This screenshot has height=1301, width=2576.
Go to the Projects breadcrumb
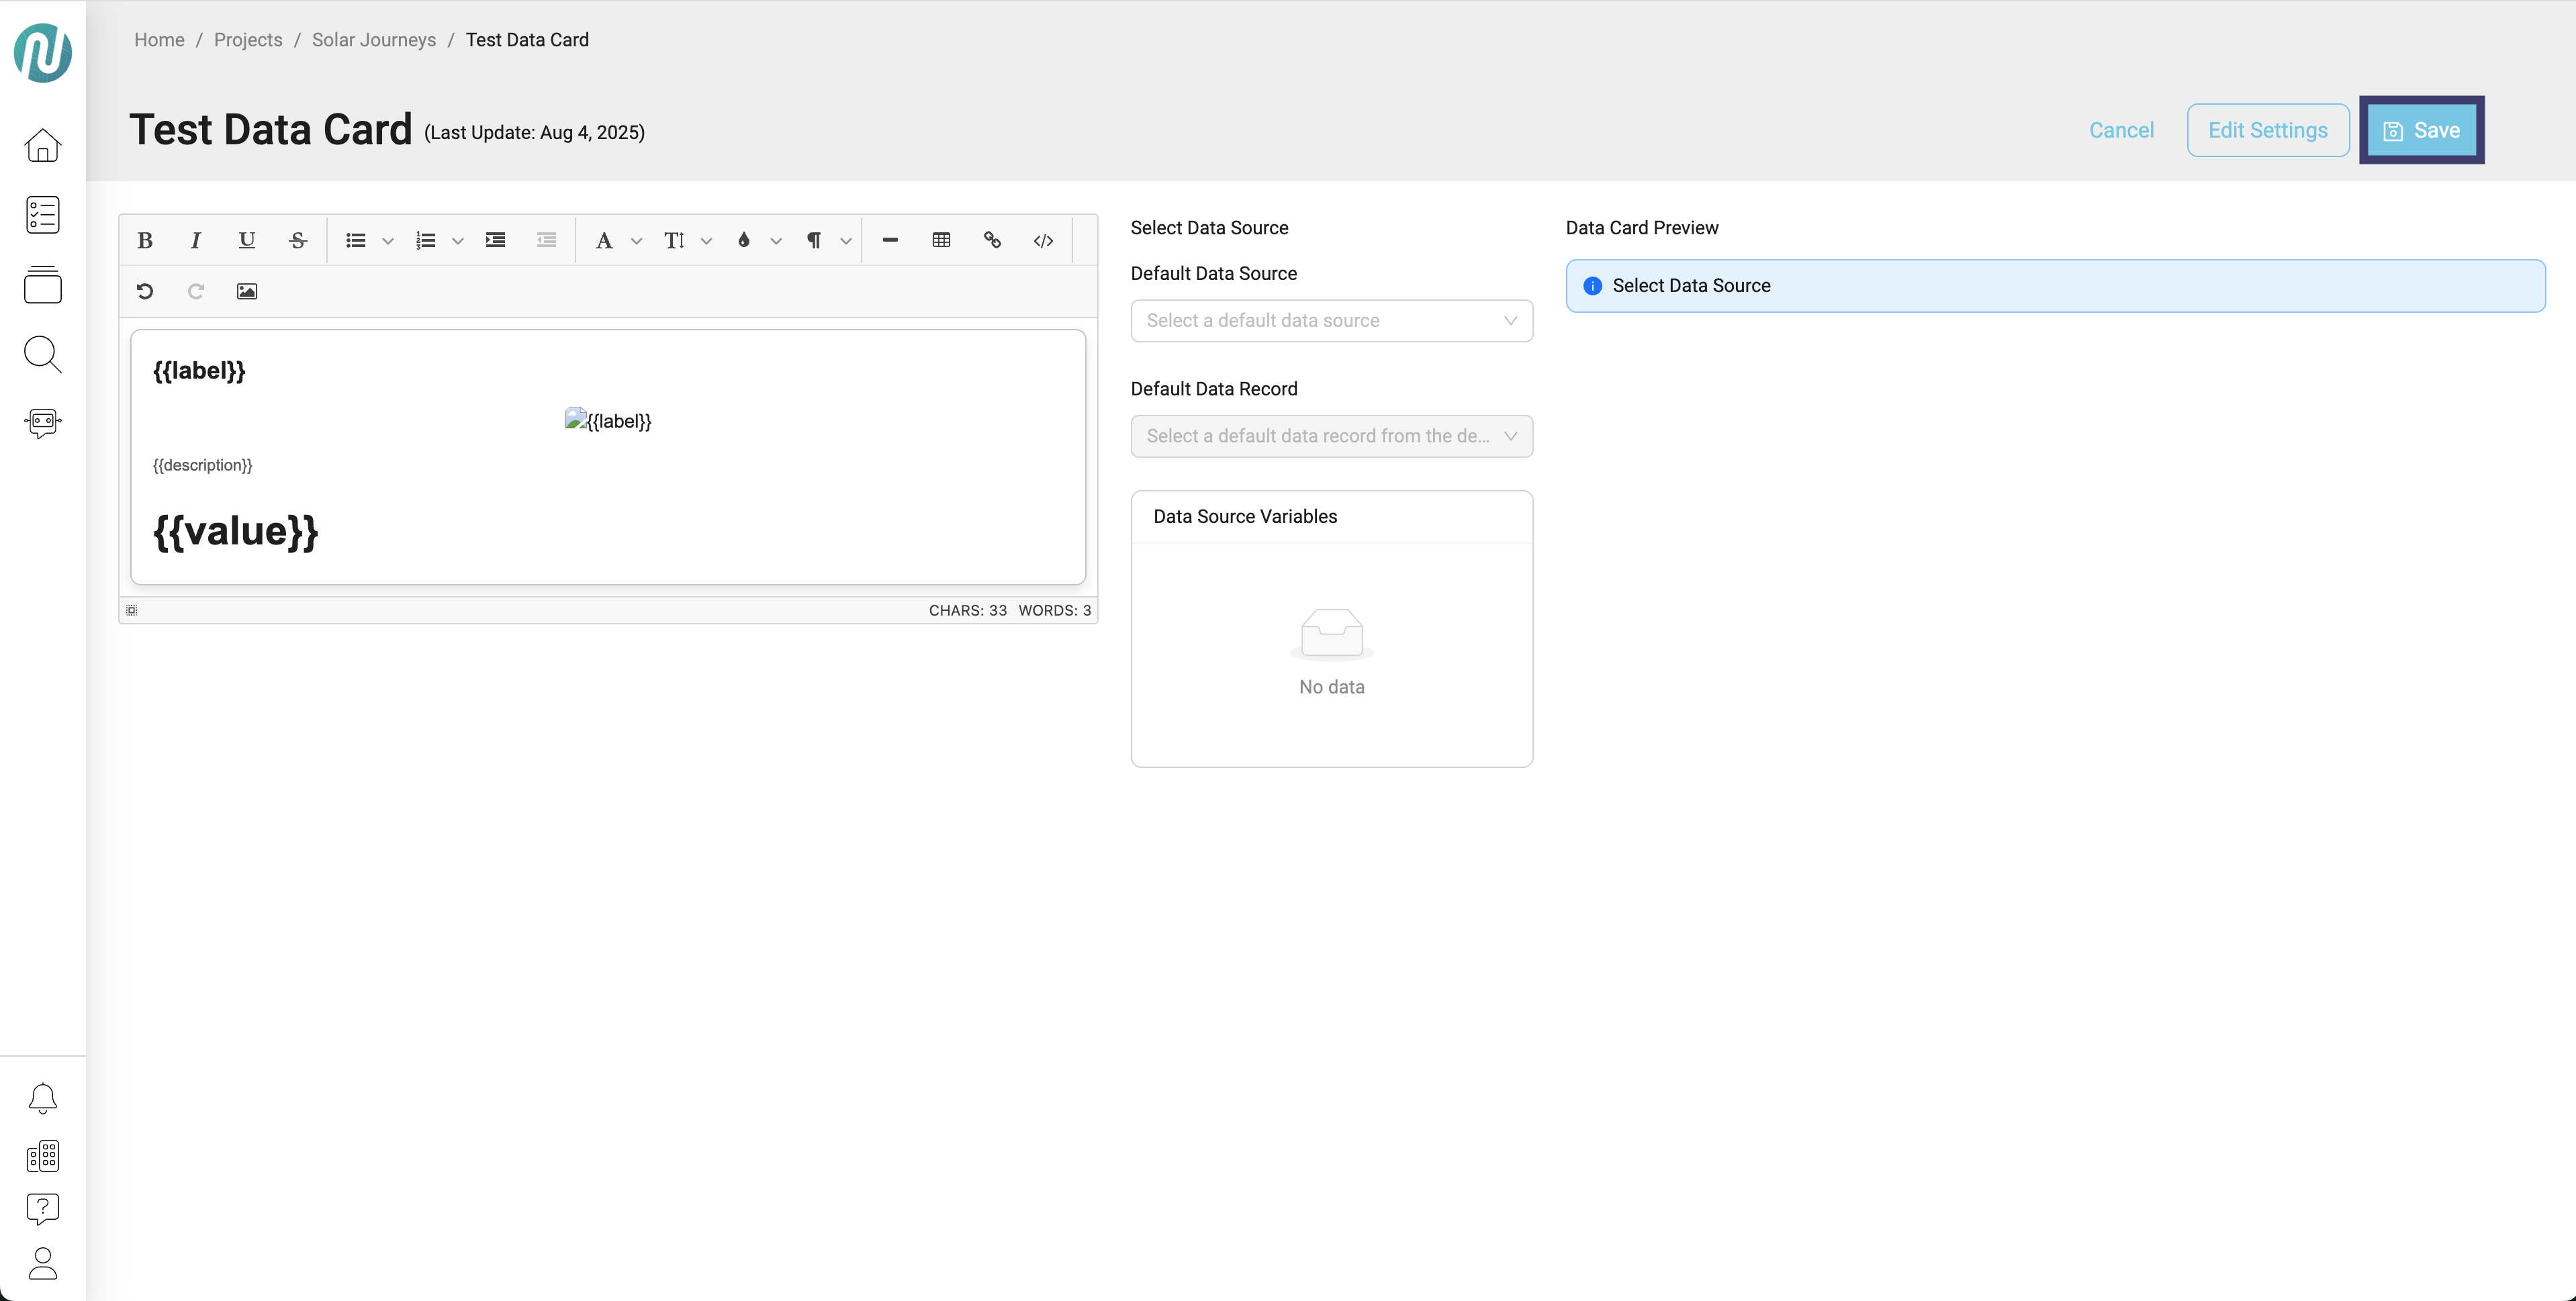point(248,40)
